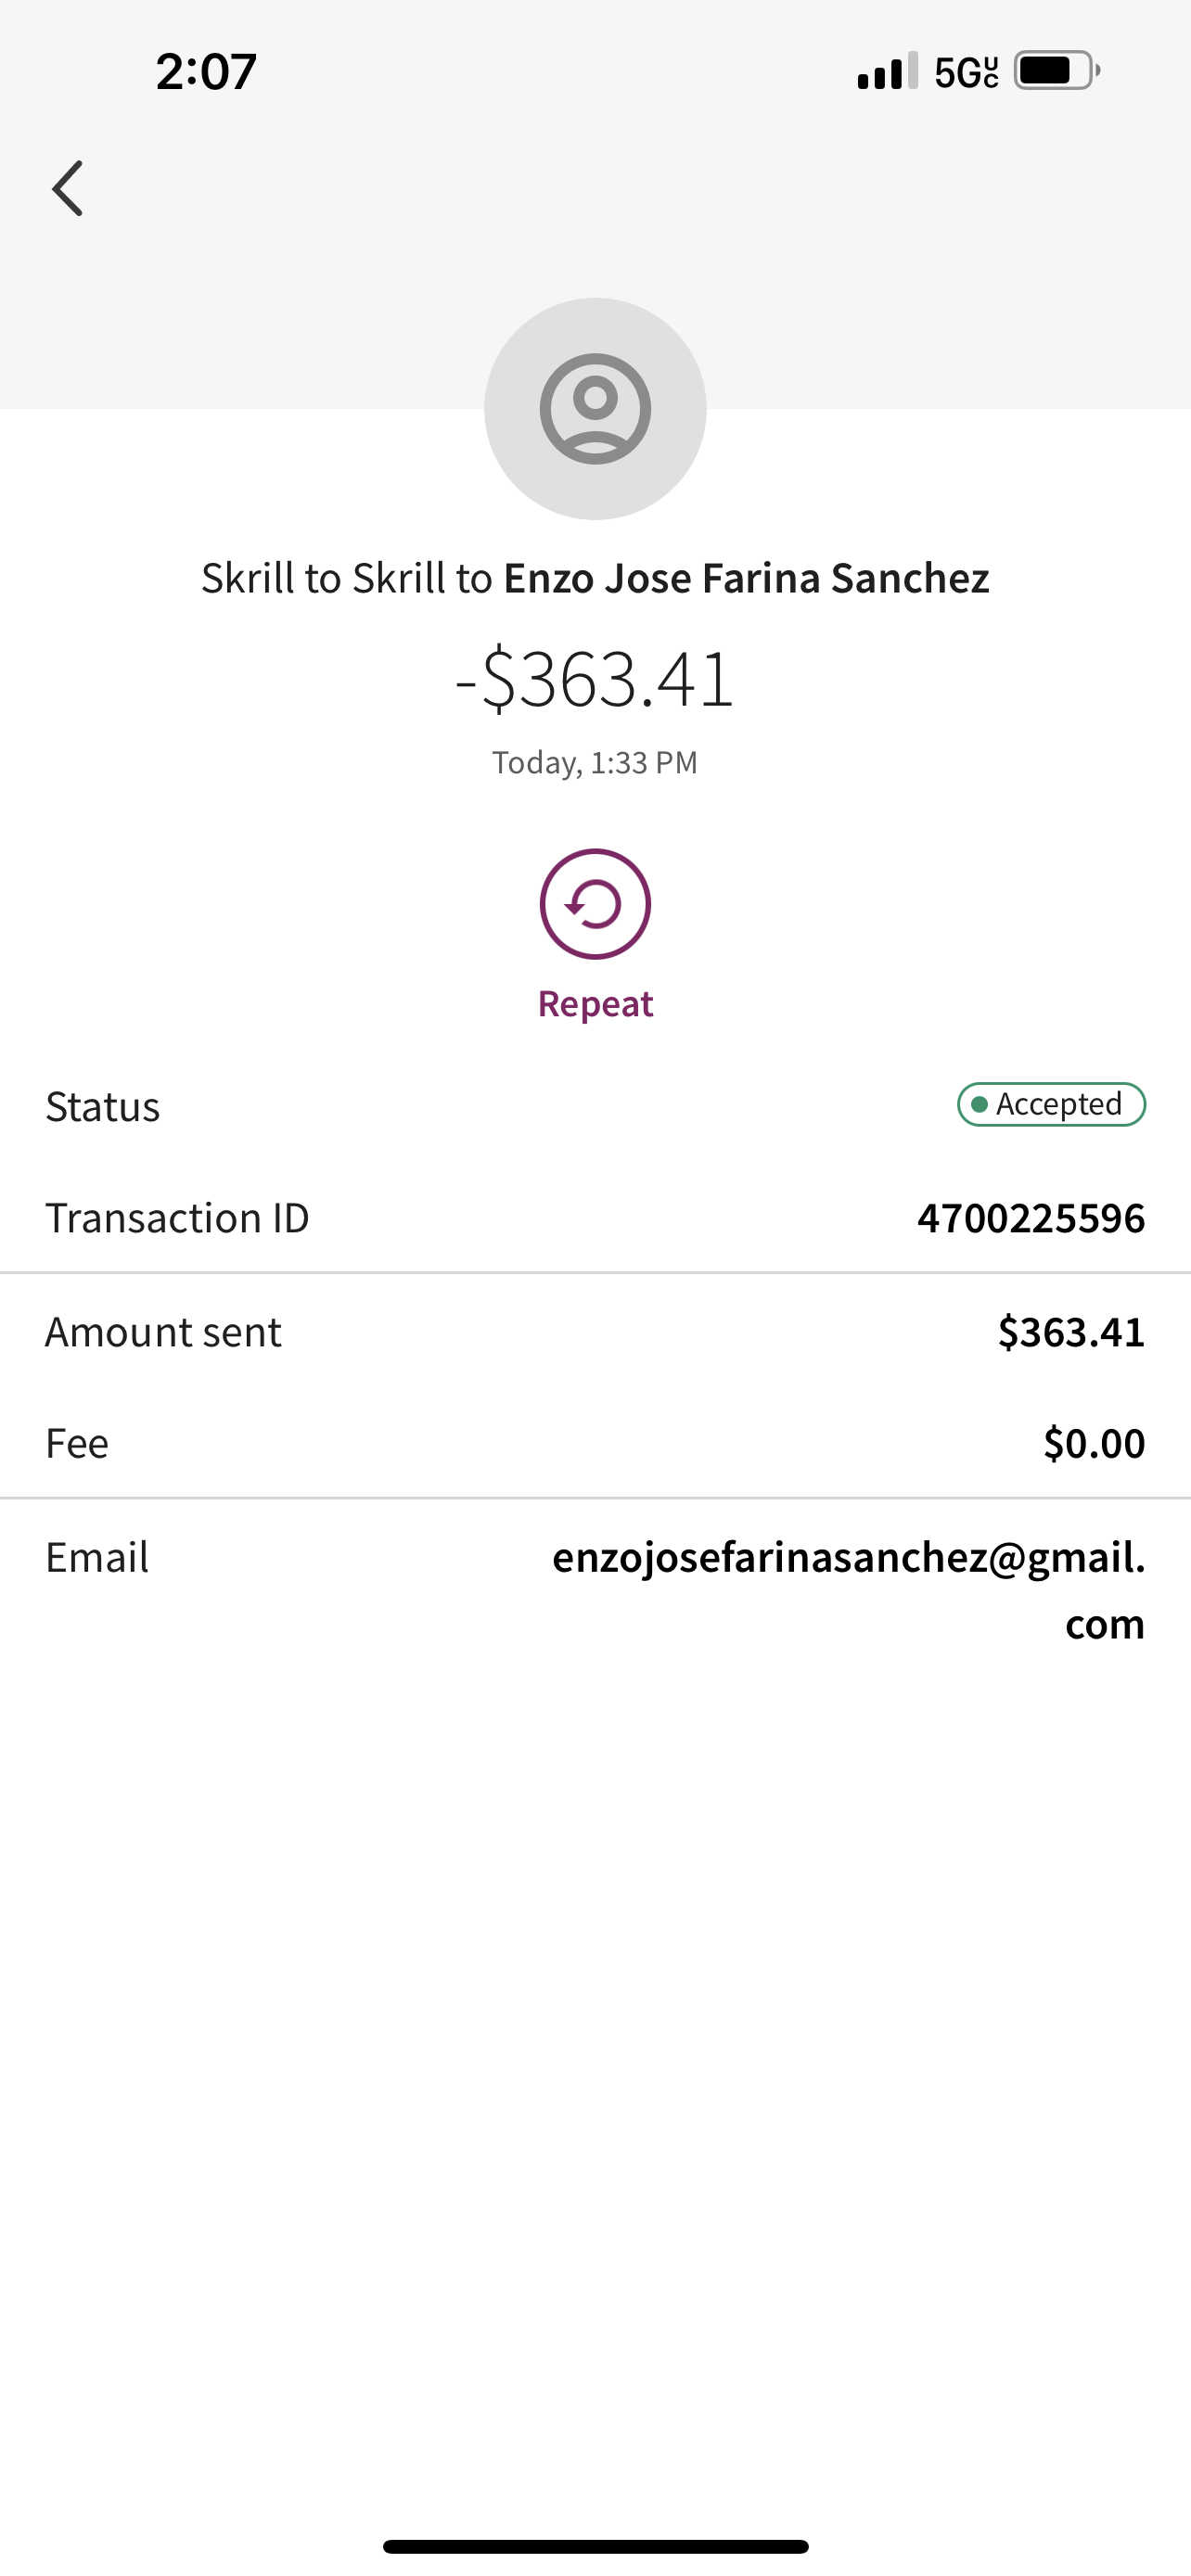
Task: Tap the Email row label
Action: (97, 1557)
